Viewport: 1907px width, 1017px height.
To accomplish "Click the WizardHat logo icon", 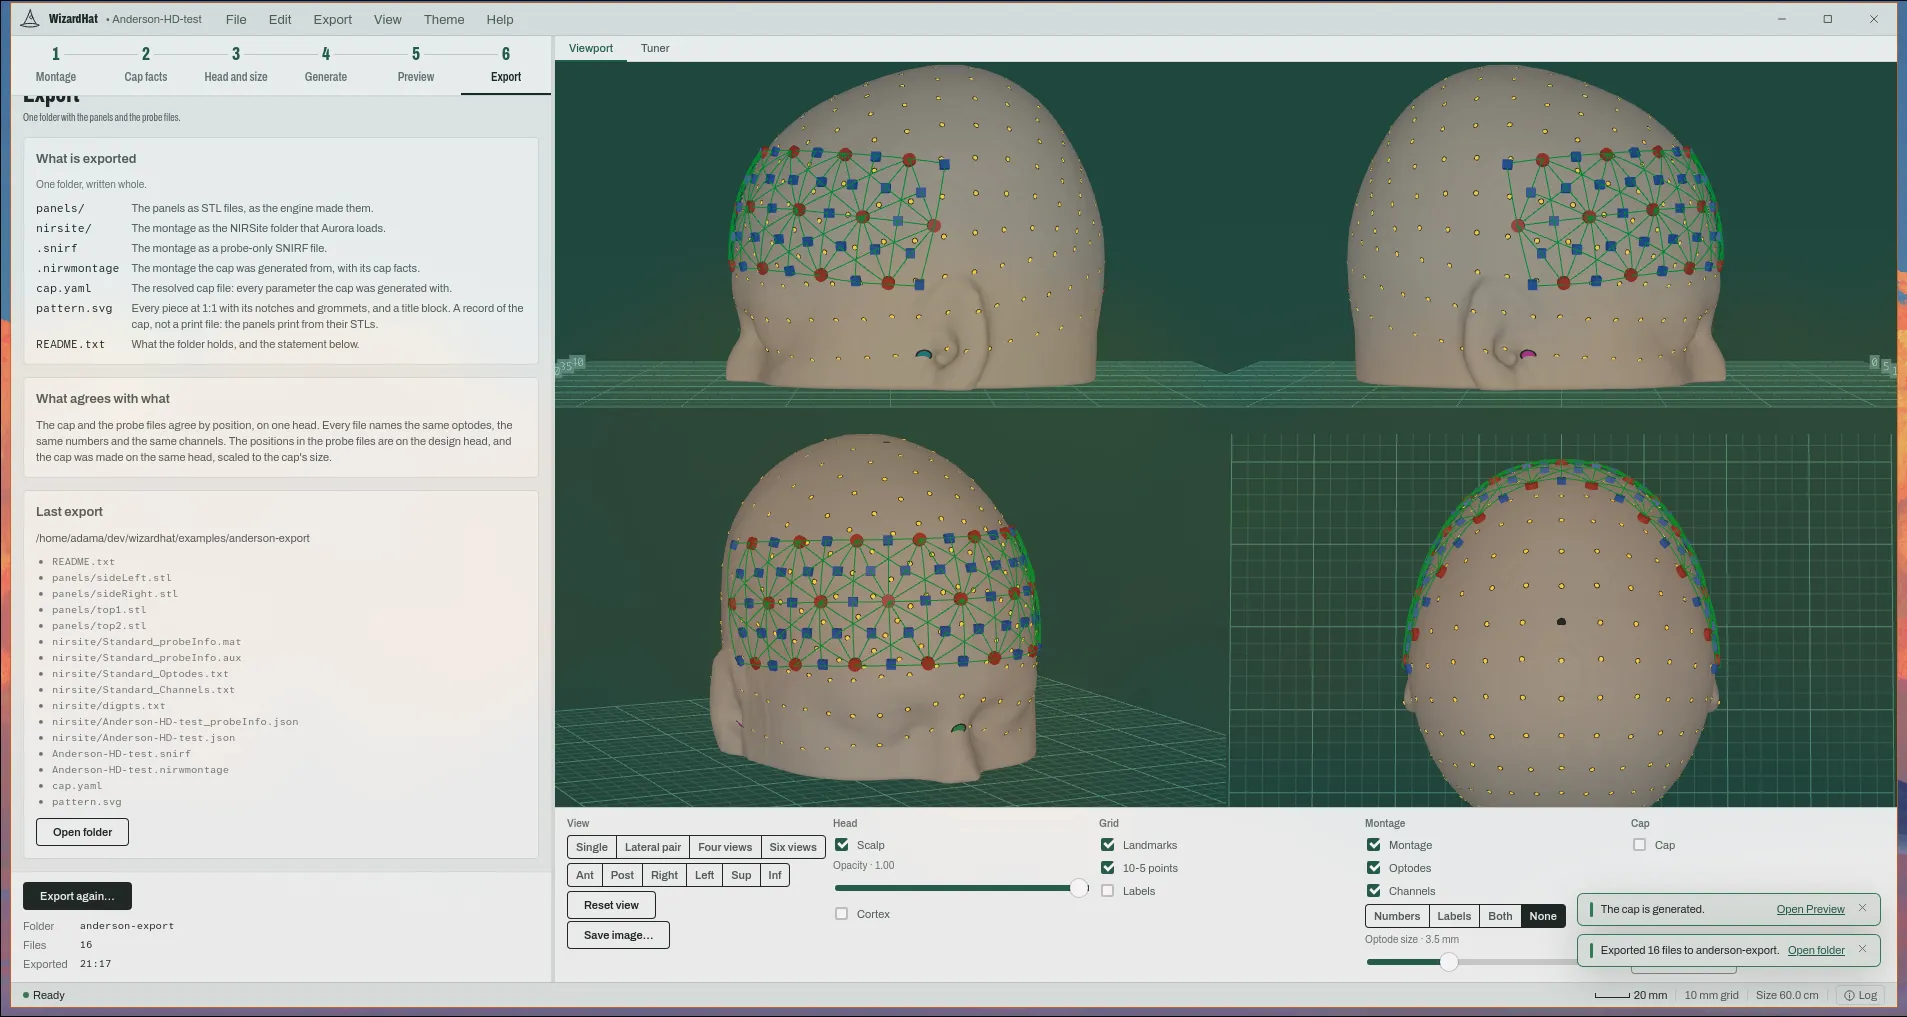I will (x=30, y=19).
